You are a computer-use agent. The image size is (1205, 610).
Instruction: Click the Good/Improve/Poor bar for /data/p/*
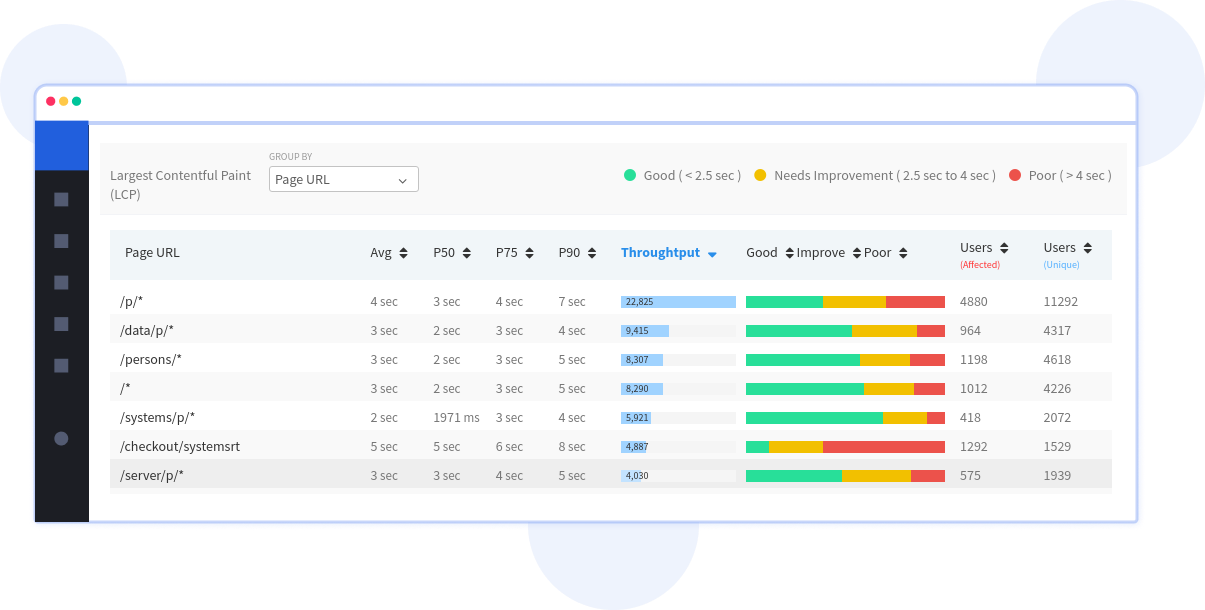click(844, 329)
